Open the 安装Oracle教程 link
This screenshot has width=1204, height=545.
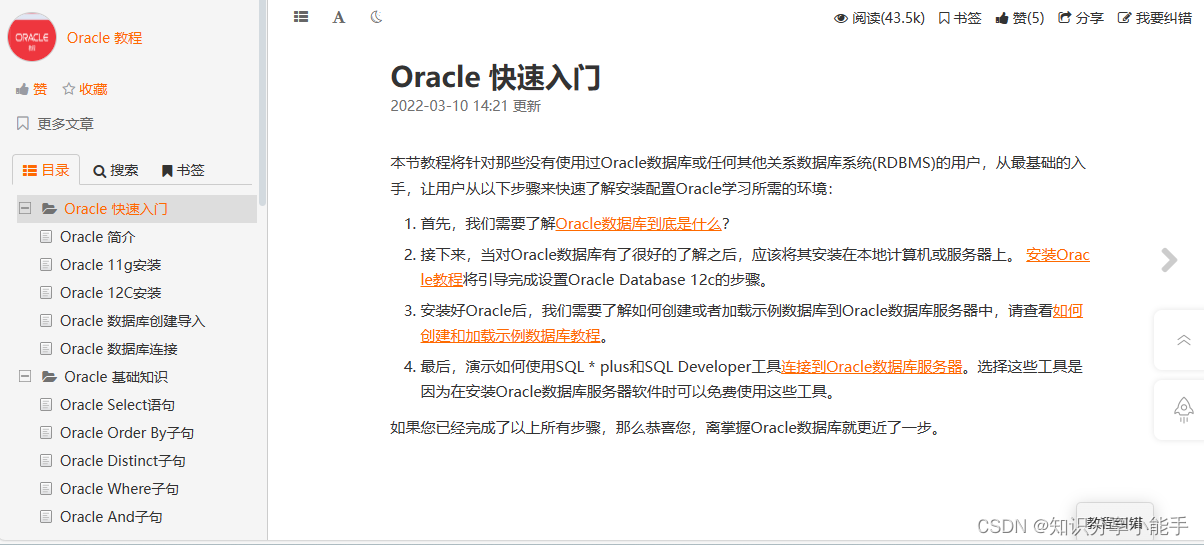coord(1057,255)
